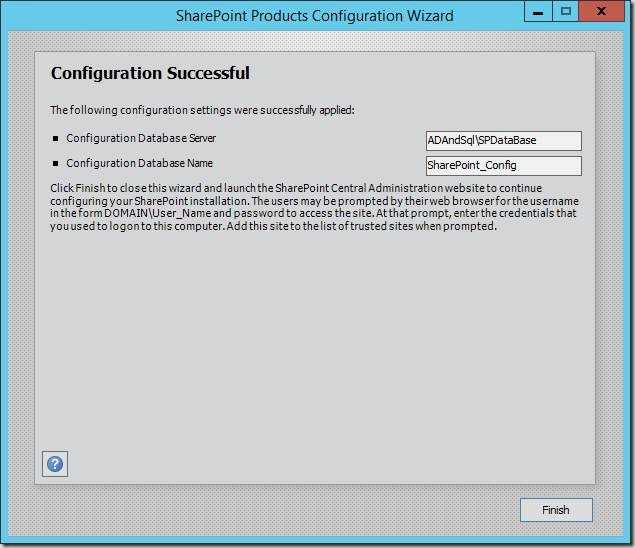Click the SharePoint Products Configuration Wizard title

click(314, 15)
